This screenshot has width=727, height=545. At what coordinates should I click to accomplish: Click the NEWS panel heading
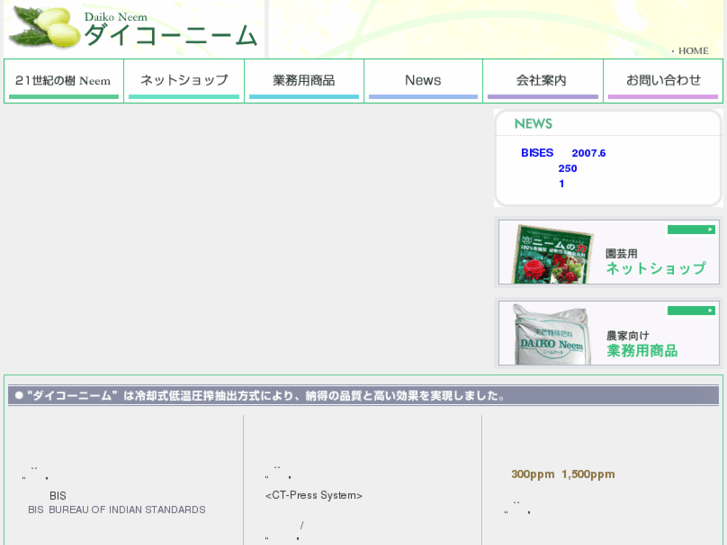coord(533,124)
